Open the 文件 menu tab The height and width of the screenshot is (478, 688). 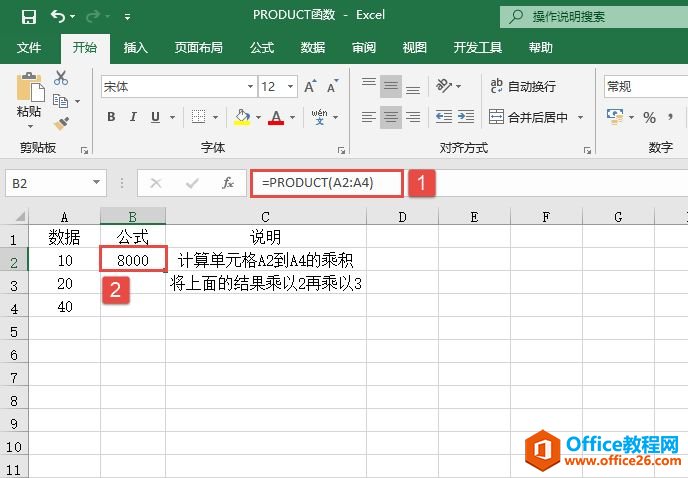[x=29, y=47]
